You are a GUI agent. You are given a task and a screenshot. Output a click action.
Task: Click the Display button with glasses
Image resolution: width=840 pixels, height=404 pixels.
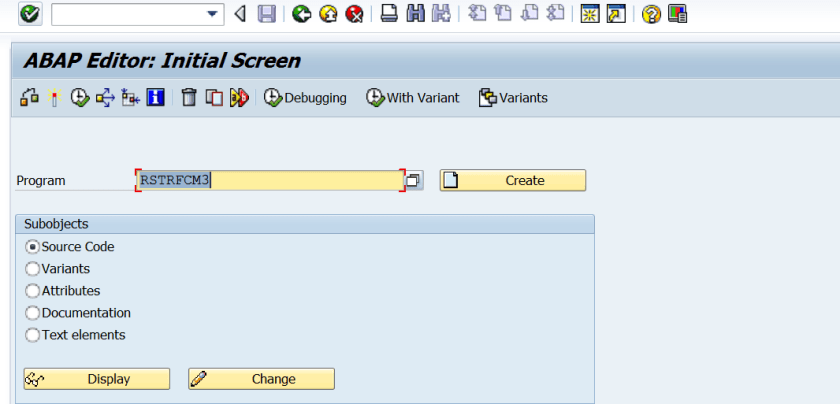click(x=96, y=379)
